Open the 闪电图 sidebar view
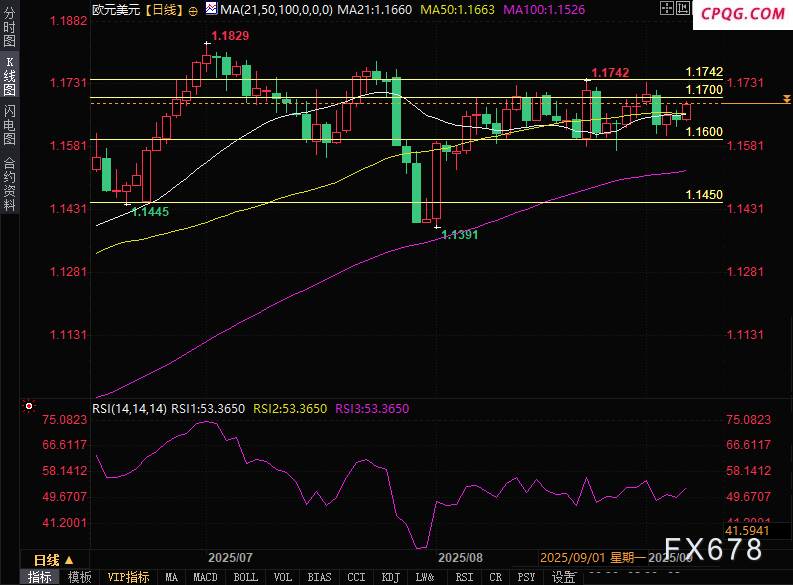The image size is (793, 585). click(9, 126)
